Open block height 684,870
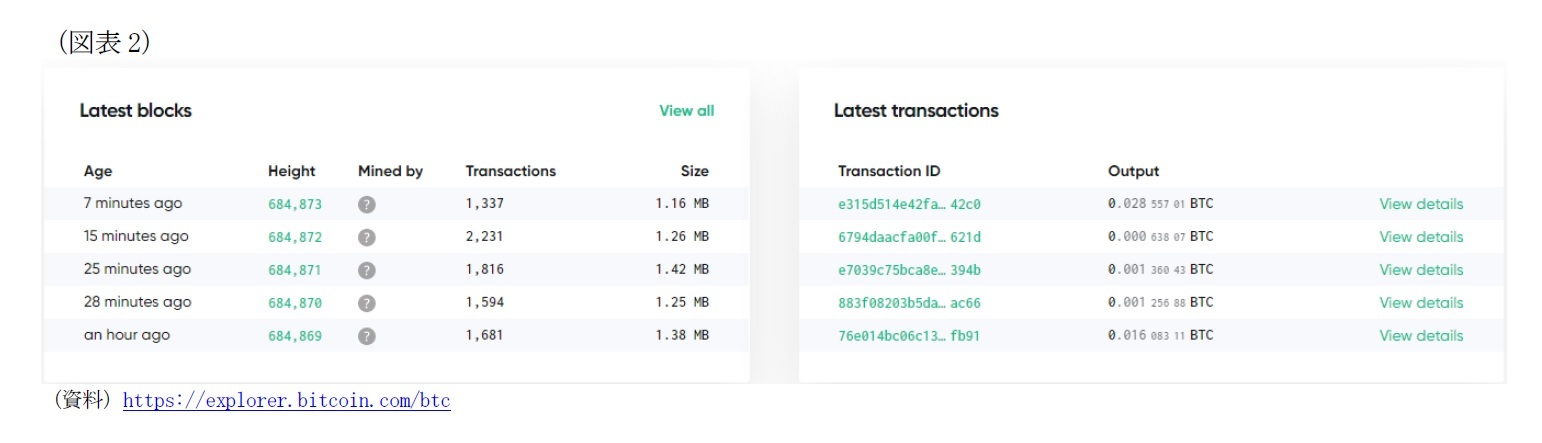The height and width of the screenshot is (443, 1542). 295,303
